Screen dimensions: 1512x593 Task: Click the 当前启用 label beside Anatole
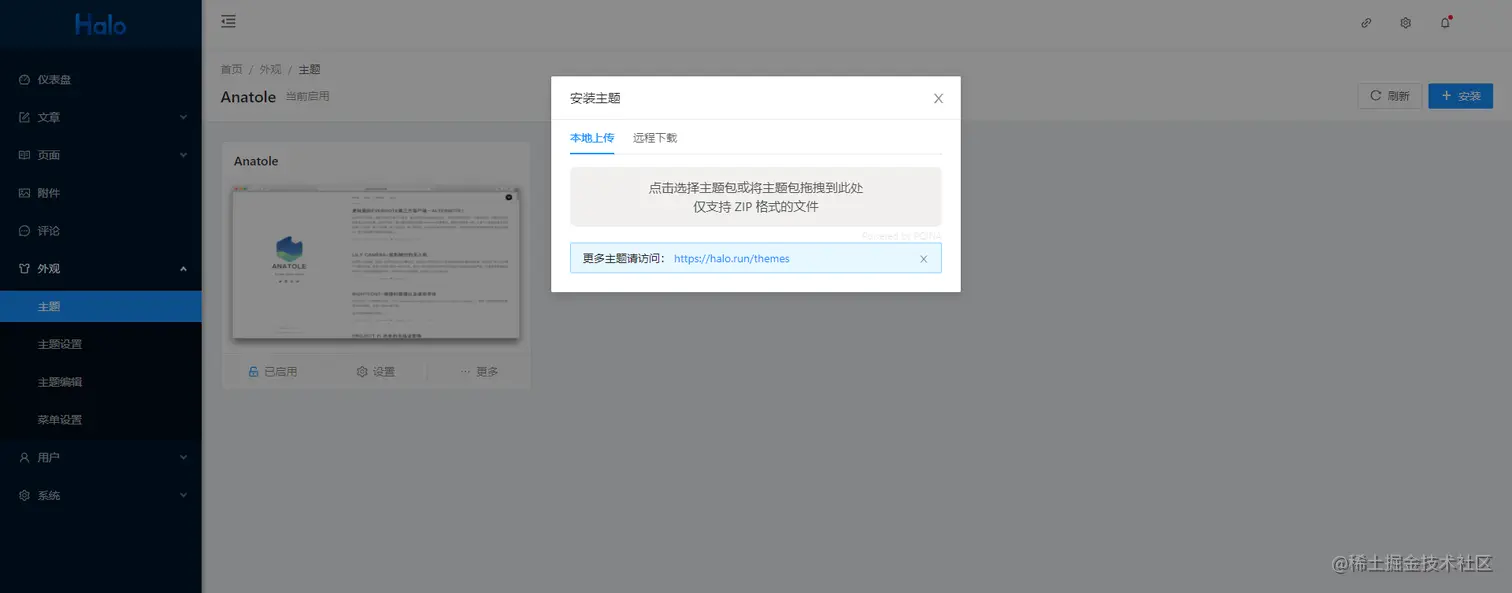pos(307,97)
